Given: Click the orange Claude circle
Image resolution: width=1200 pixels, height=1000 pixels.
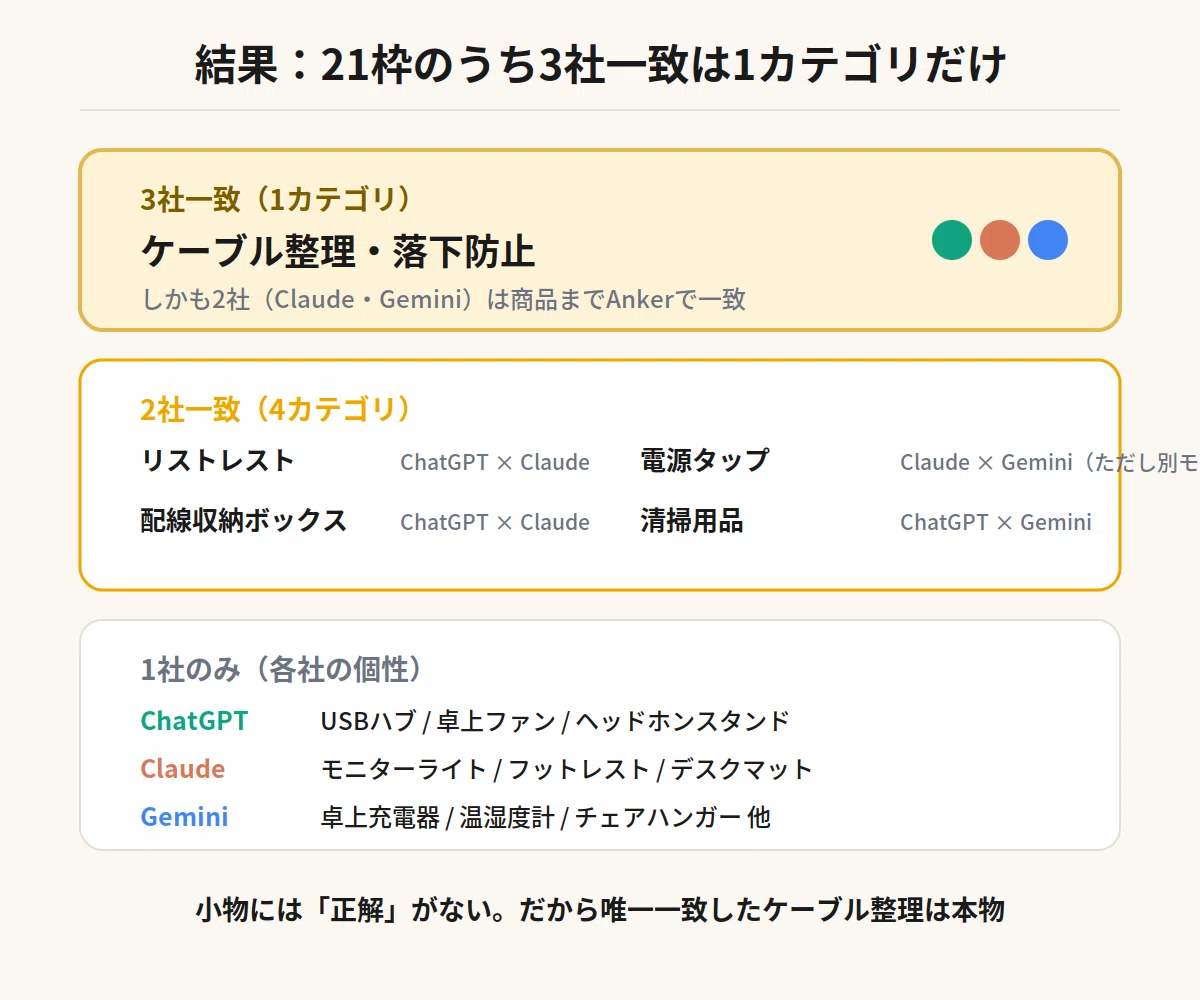Looking at the screenshot, I should (1000, 240).
